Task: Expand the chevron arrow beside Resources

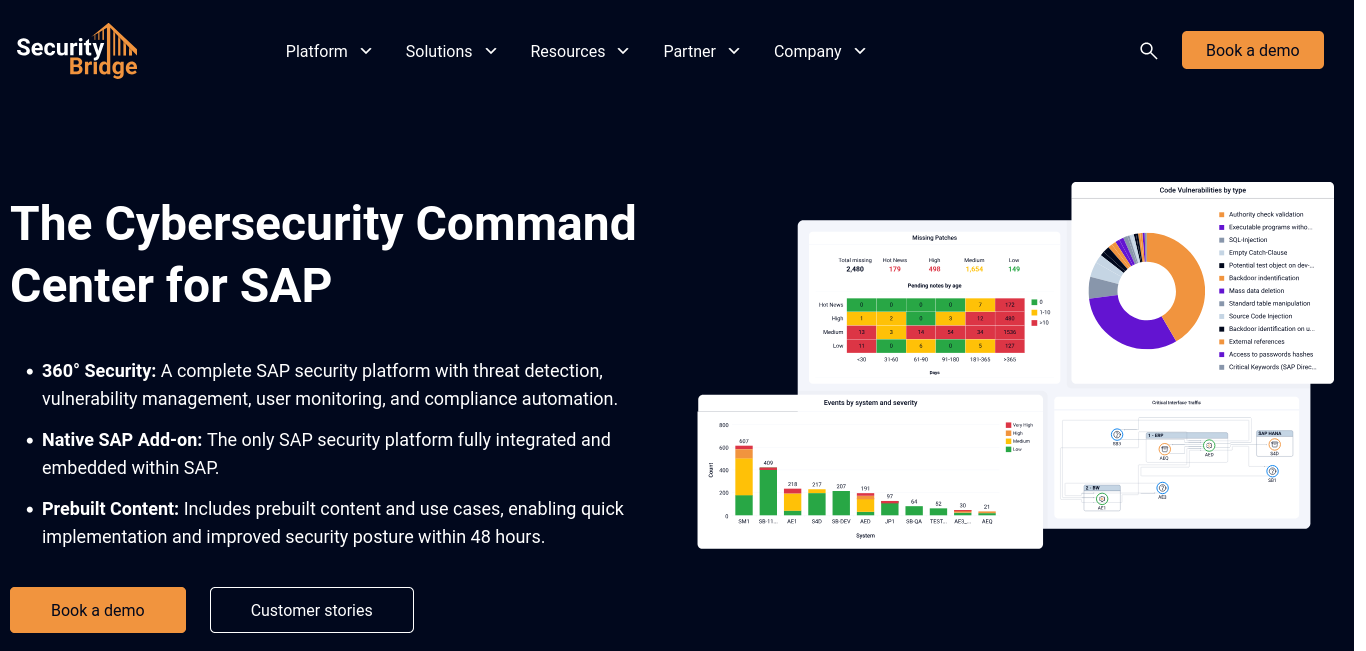Action: pyautogui.click(x=624, y=51)
